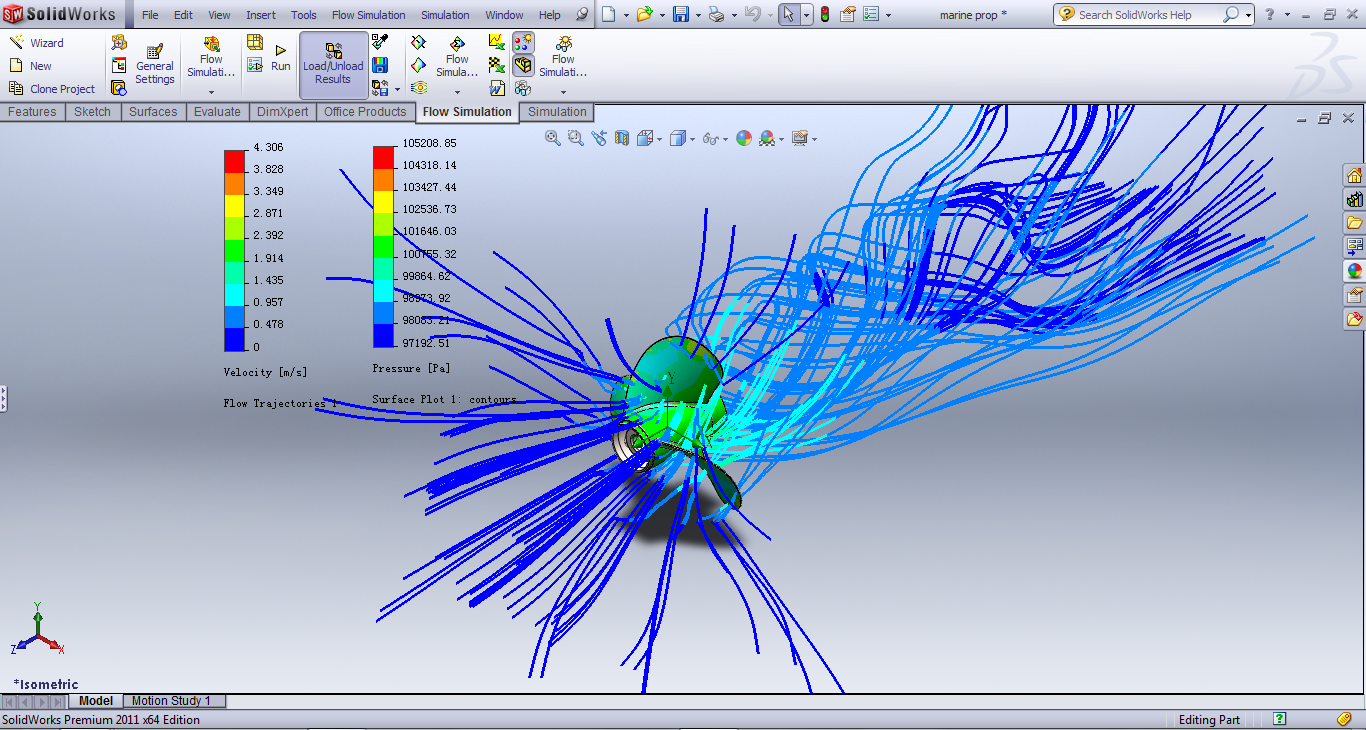Open the Appearances task pane color ball icon
The height and width of the screenshot is (730, 1366).
pyautogui.click(x=1354, y=271)
